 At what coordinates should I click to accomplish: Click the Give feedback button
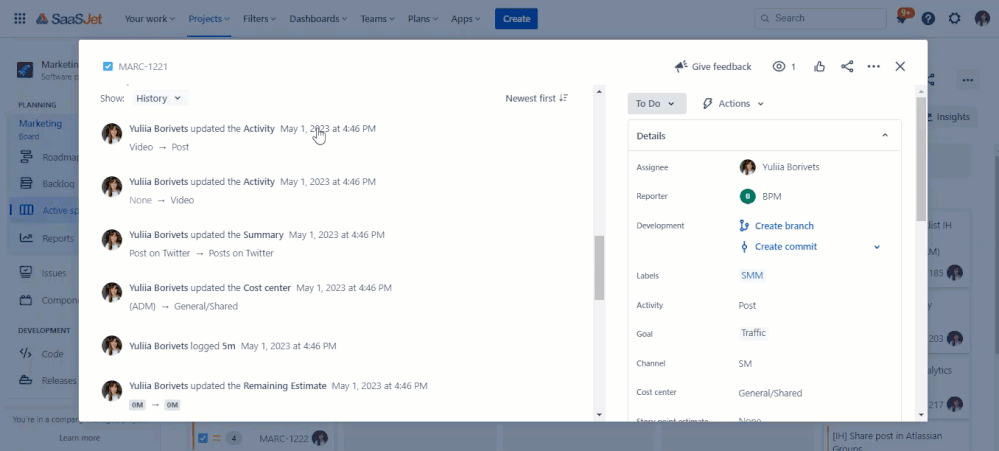pyautogui.click(x=713, y=66)
